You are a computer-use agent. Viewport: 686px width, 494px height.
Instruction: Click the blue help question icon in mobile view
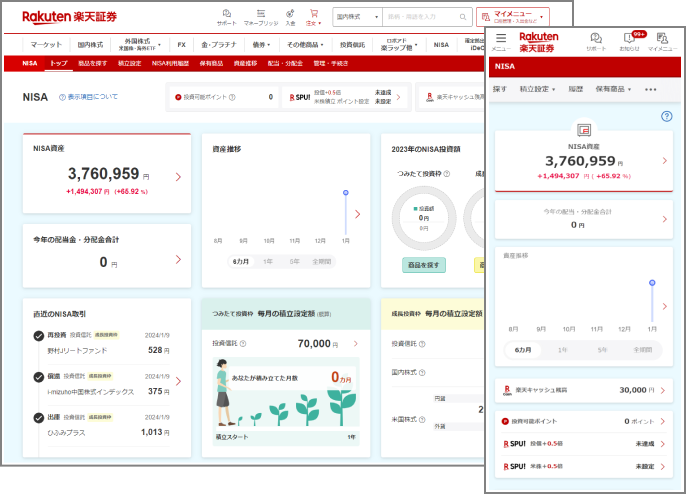pyautogui.click(x=666, y=116)
